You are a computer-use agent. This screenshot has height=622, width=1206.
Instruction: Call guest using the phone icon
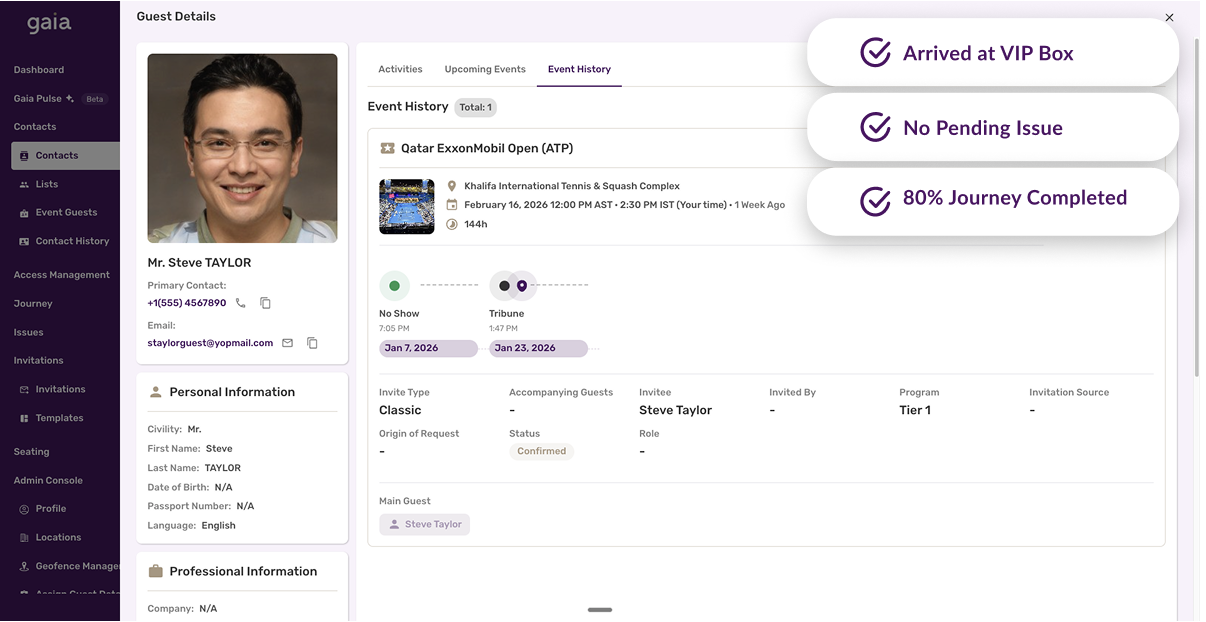click(239, 303)
